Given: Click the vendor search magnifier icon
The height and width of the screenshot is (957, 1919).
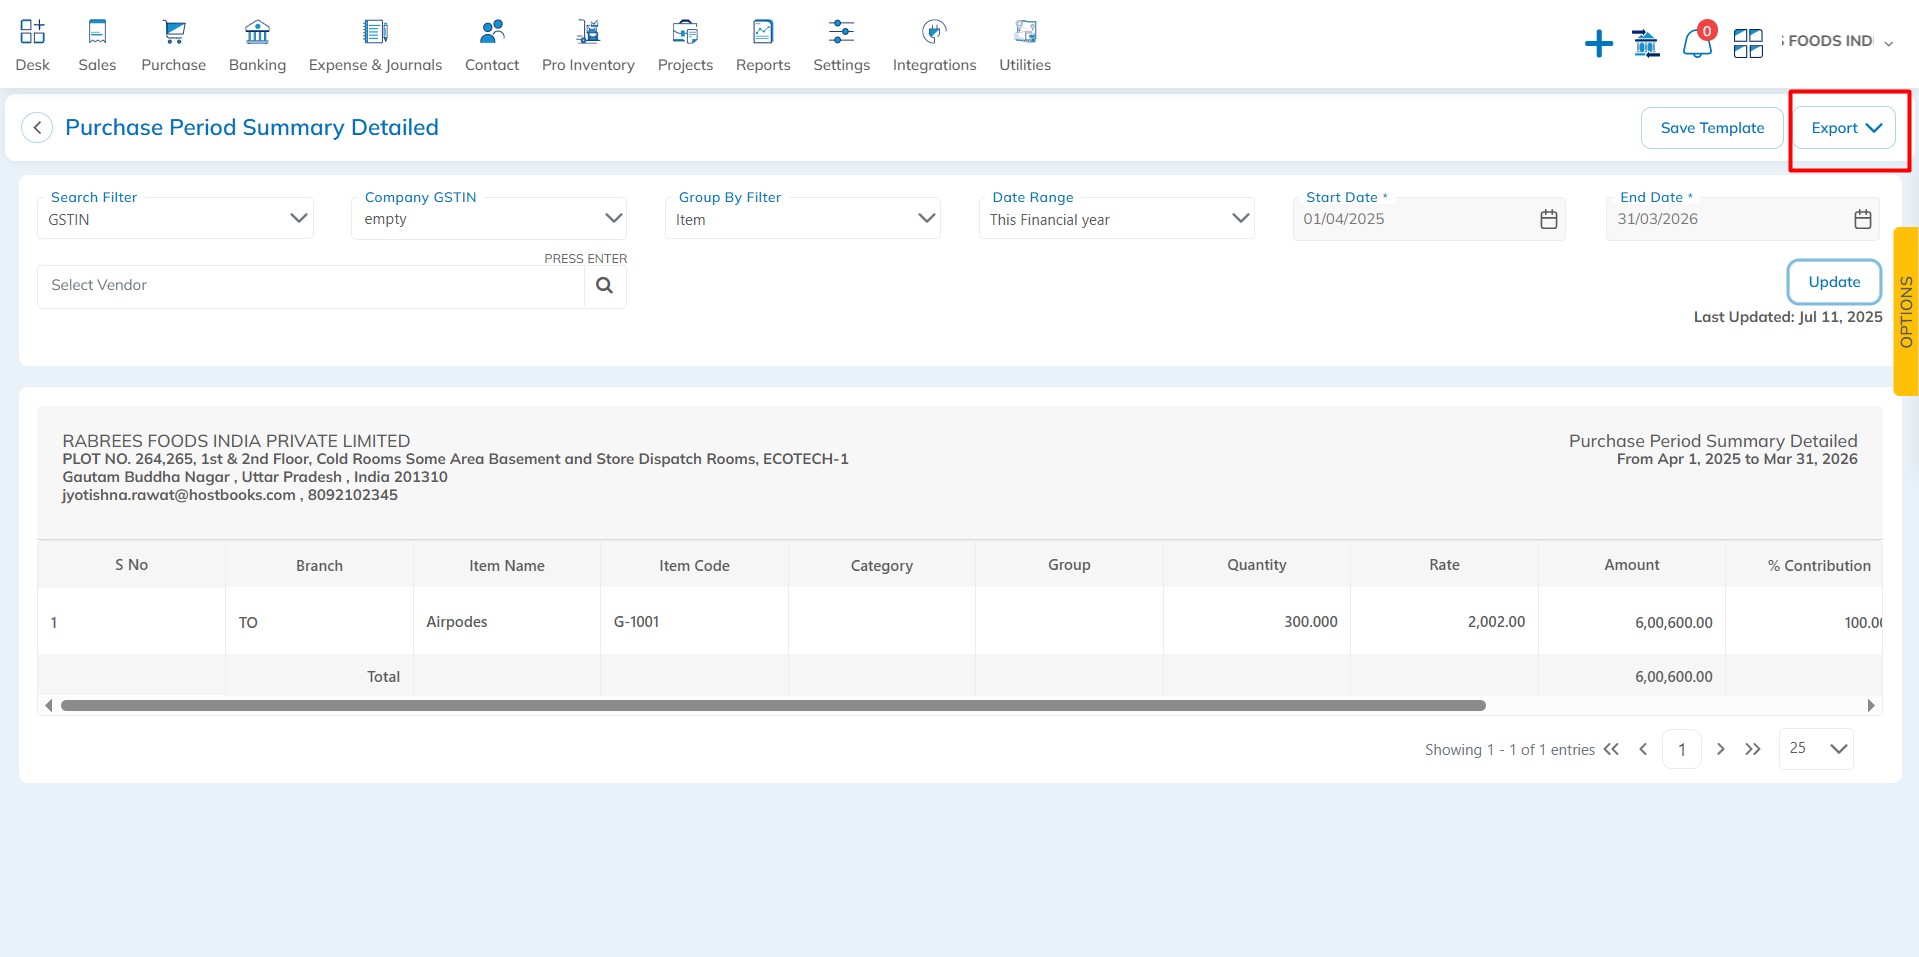Looking at the screenshot, I should point(605,286).
